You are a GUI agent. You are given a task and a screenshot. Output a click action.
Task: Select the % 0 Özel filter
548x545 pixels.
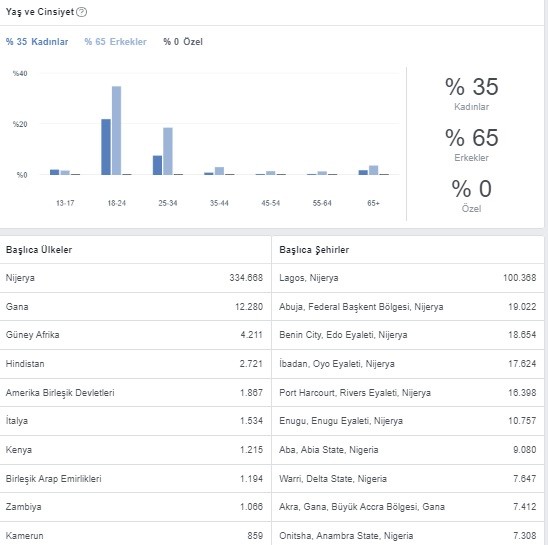(183, 42)
